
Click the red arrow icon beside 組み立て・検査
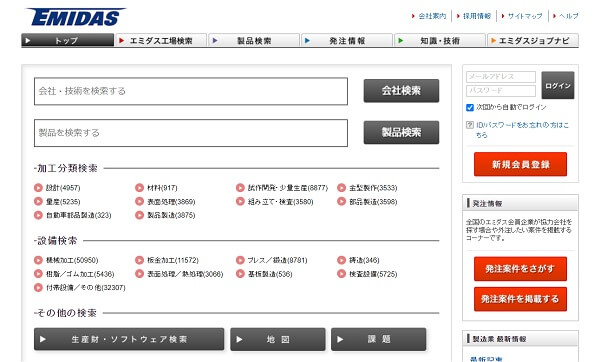point(240,201)
